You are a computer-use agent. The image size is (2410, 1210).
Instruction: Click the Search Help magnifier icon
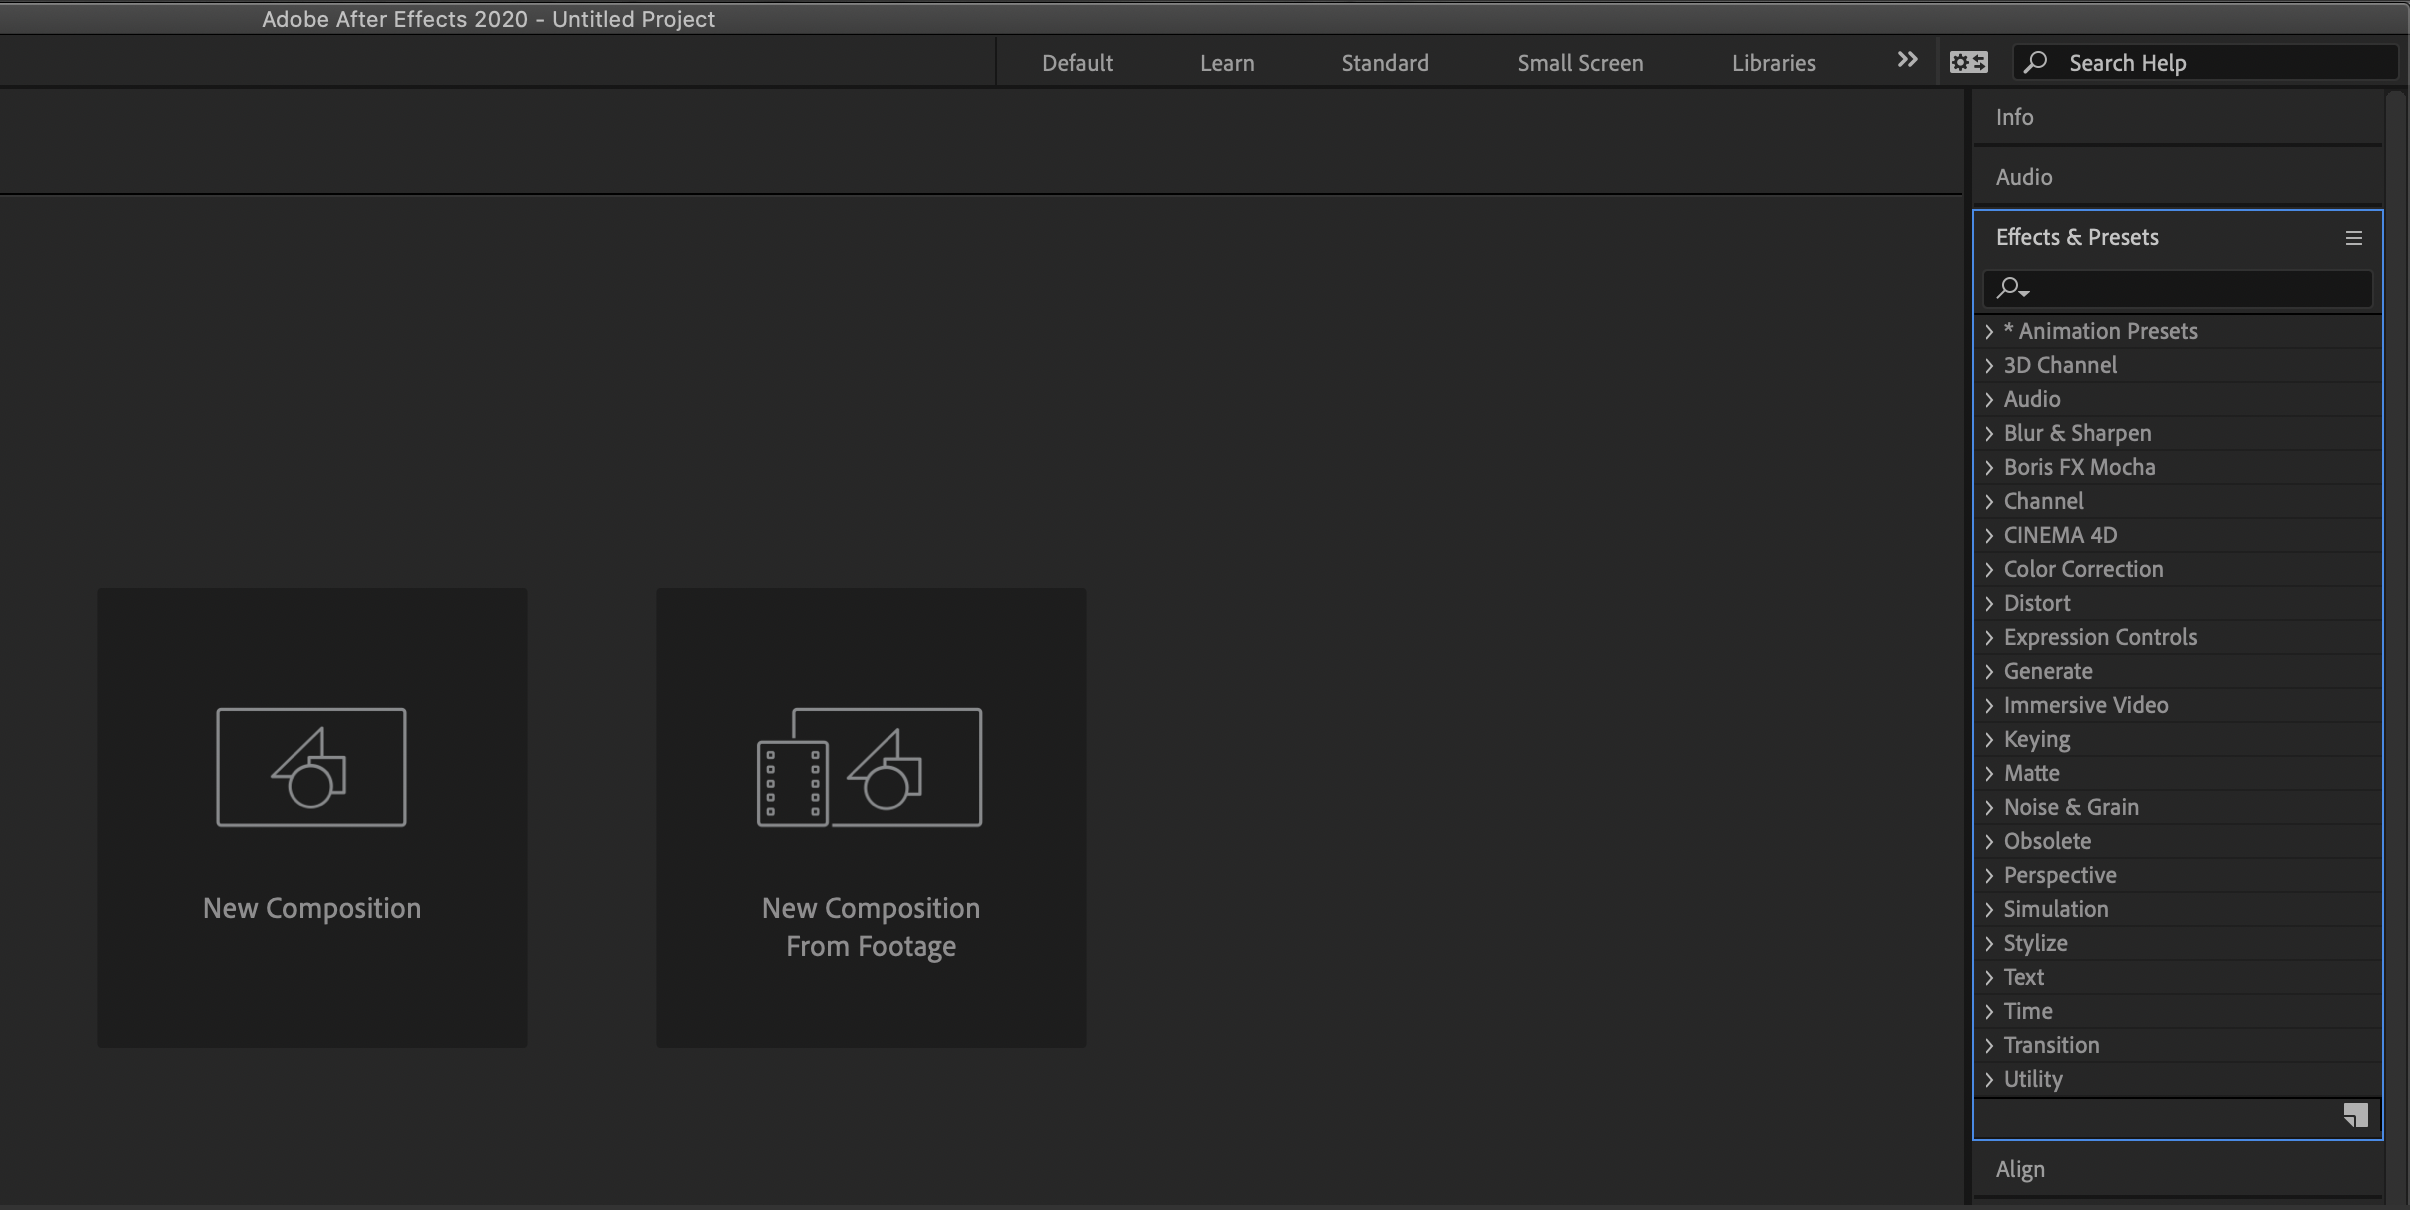2035,62
